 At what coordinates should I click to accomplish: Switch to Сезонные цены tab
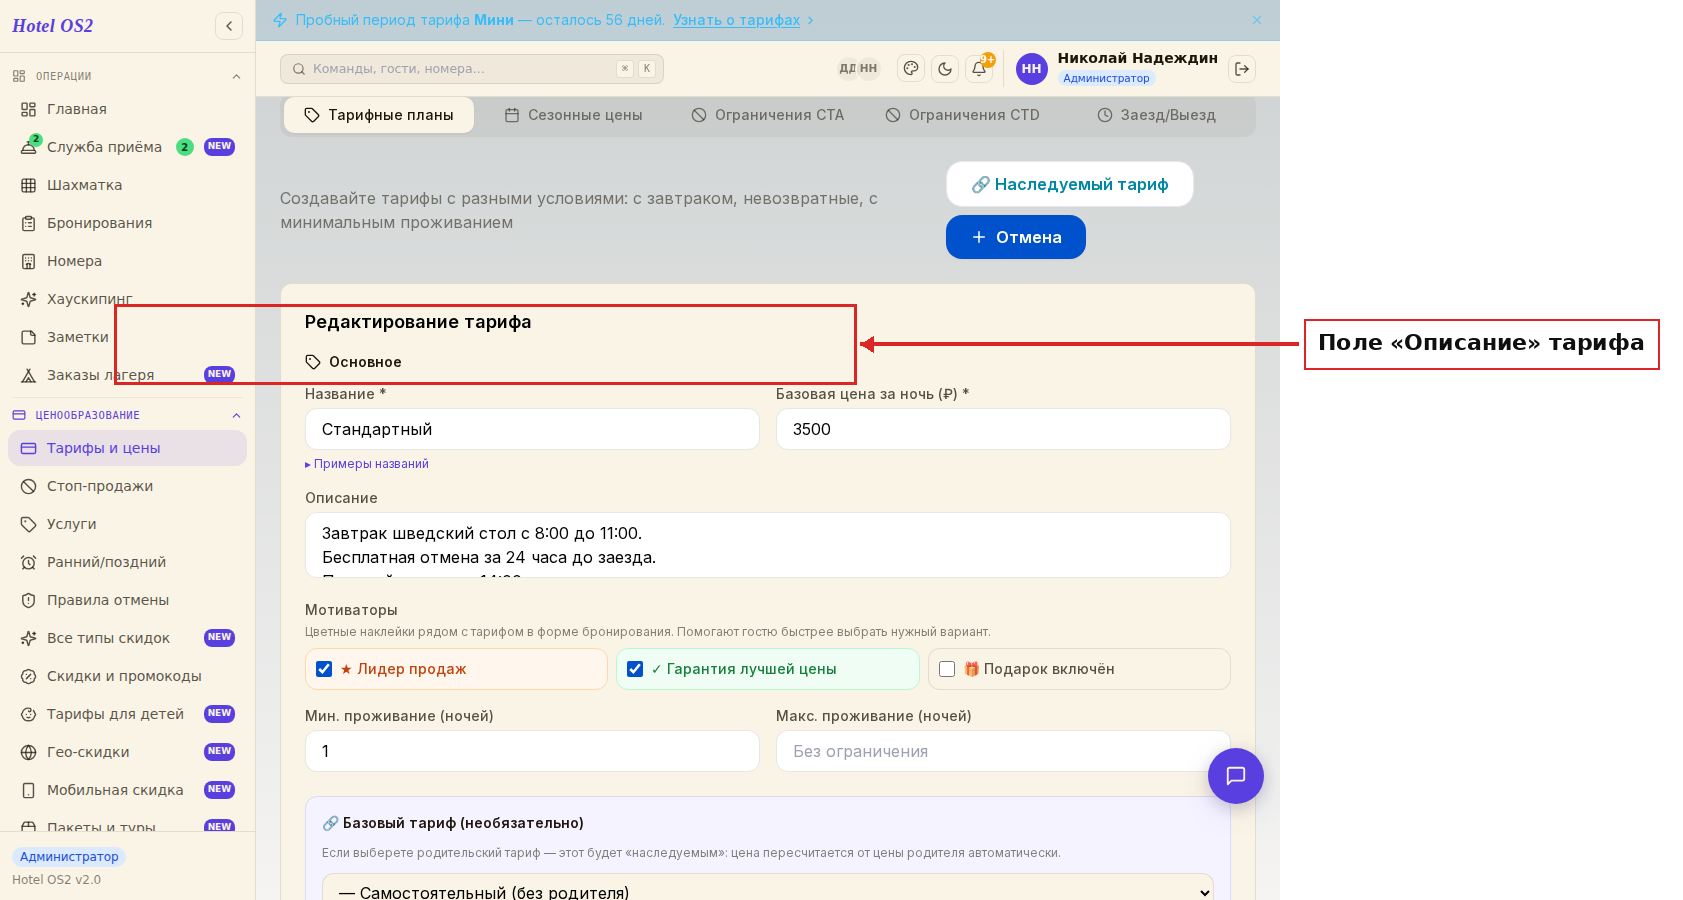[x=574, y=115]
